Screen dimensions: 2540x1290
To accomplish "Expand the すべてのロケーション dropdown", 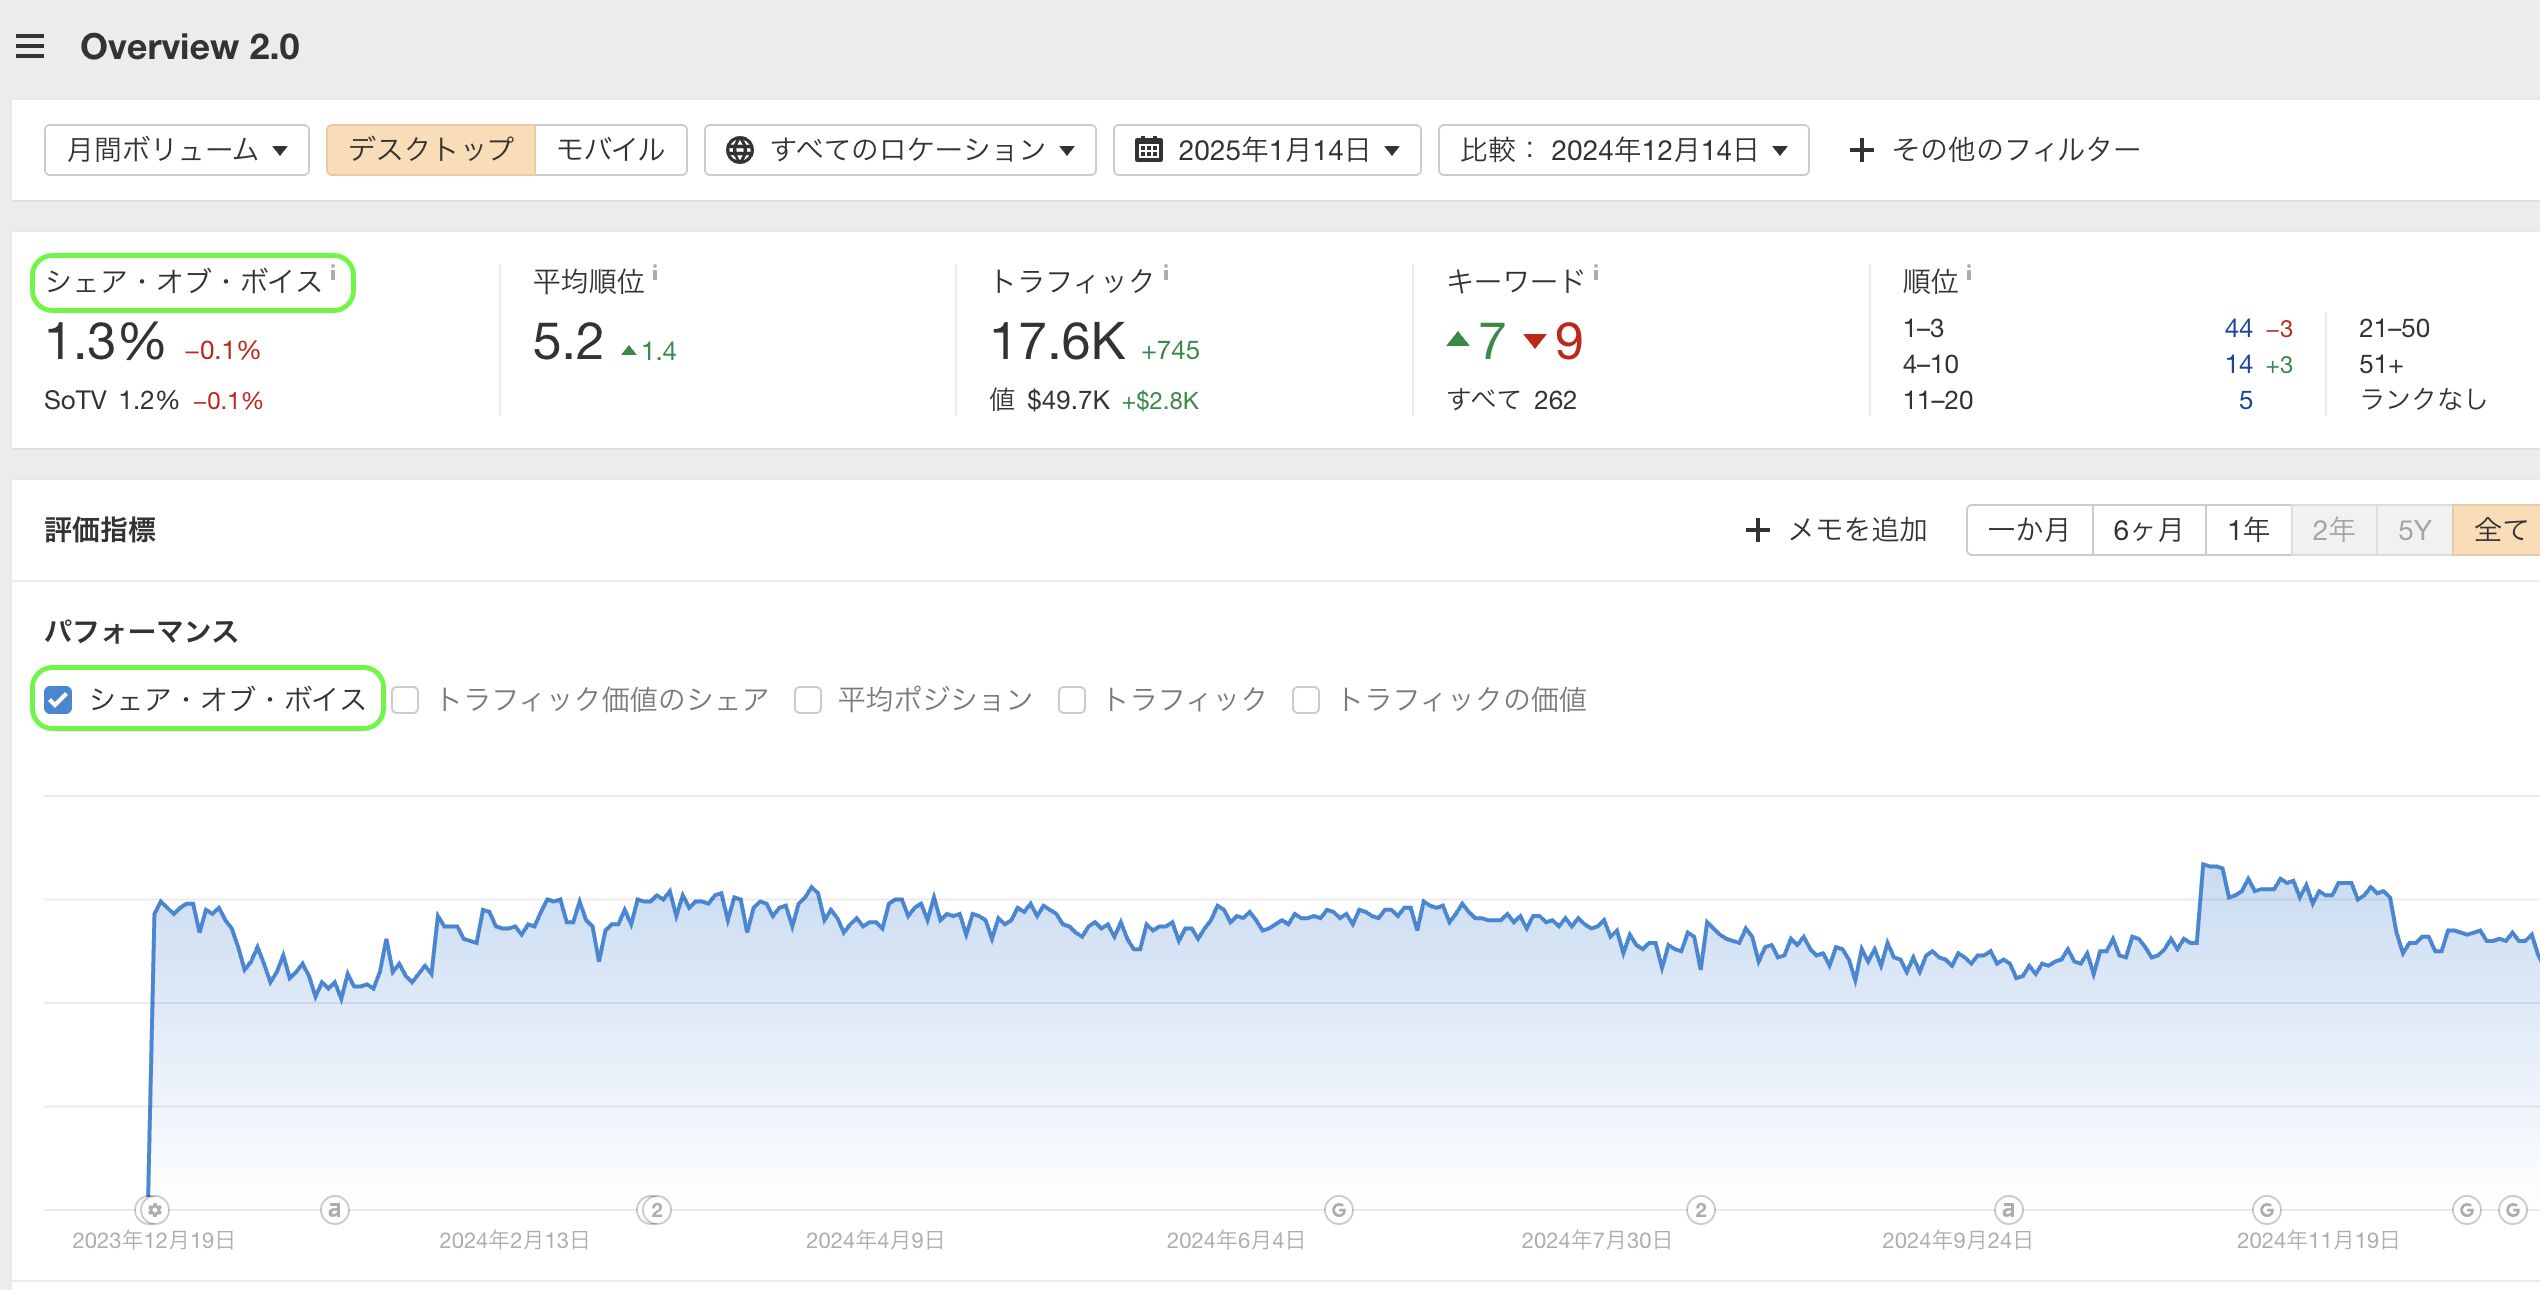I will pyautogui.click(x=900, y=150).
